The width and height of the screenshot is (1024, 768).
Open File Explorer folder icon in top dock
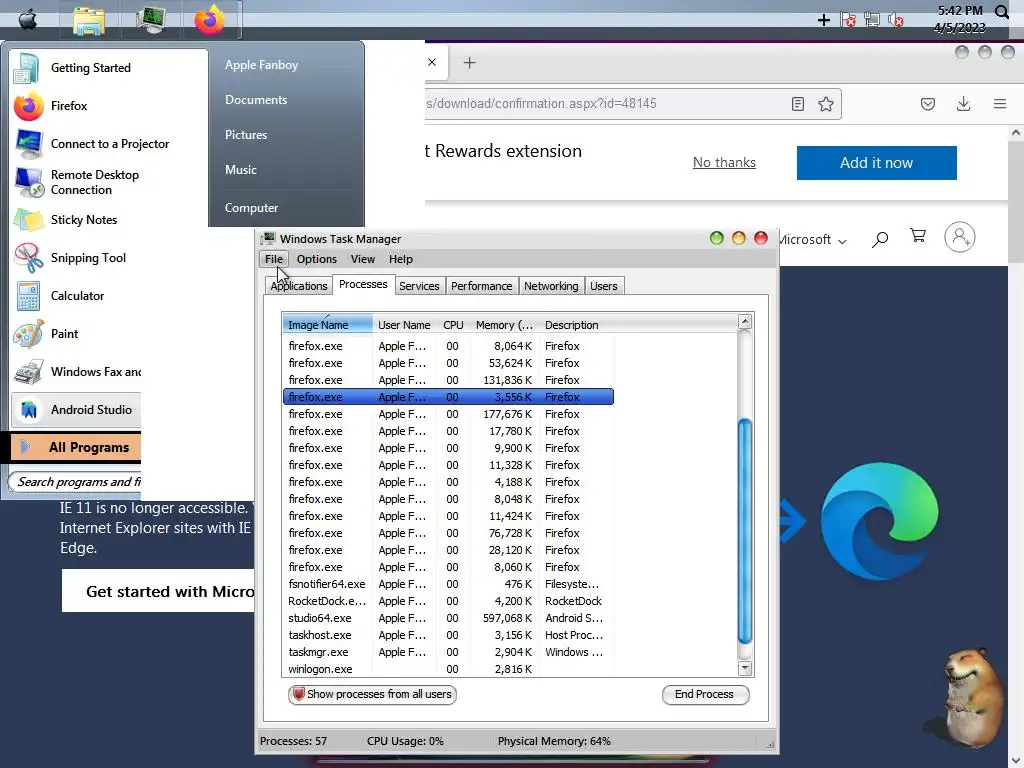pyautogui.click(x=89, y=20)
